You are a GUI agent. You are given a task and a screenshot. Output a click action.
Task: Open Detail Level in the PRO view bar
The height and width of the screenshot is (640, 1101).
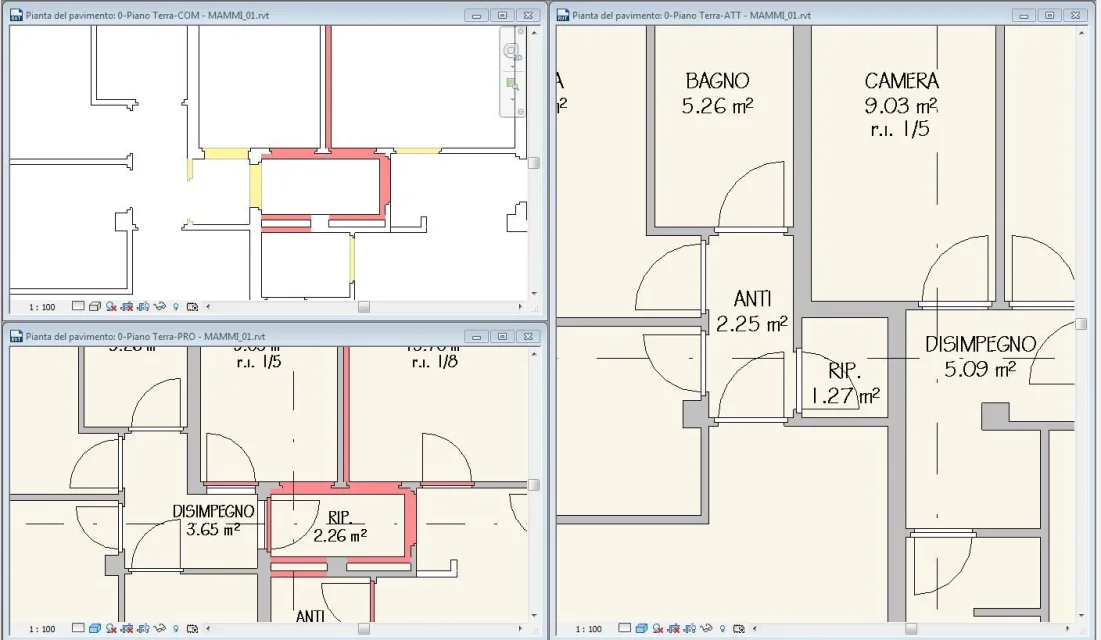[x=78, y=628]
